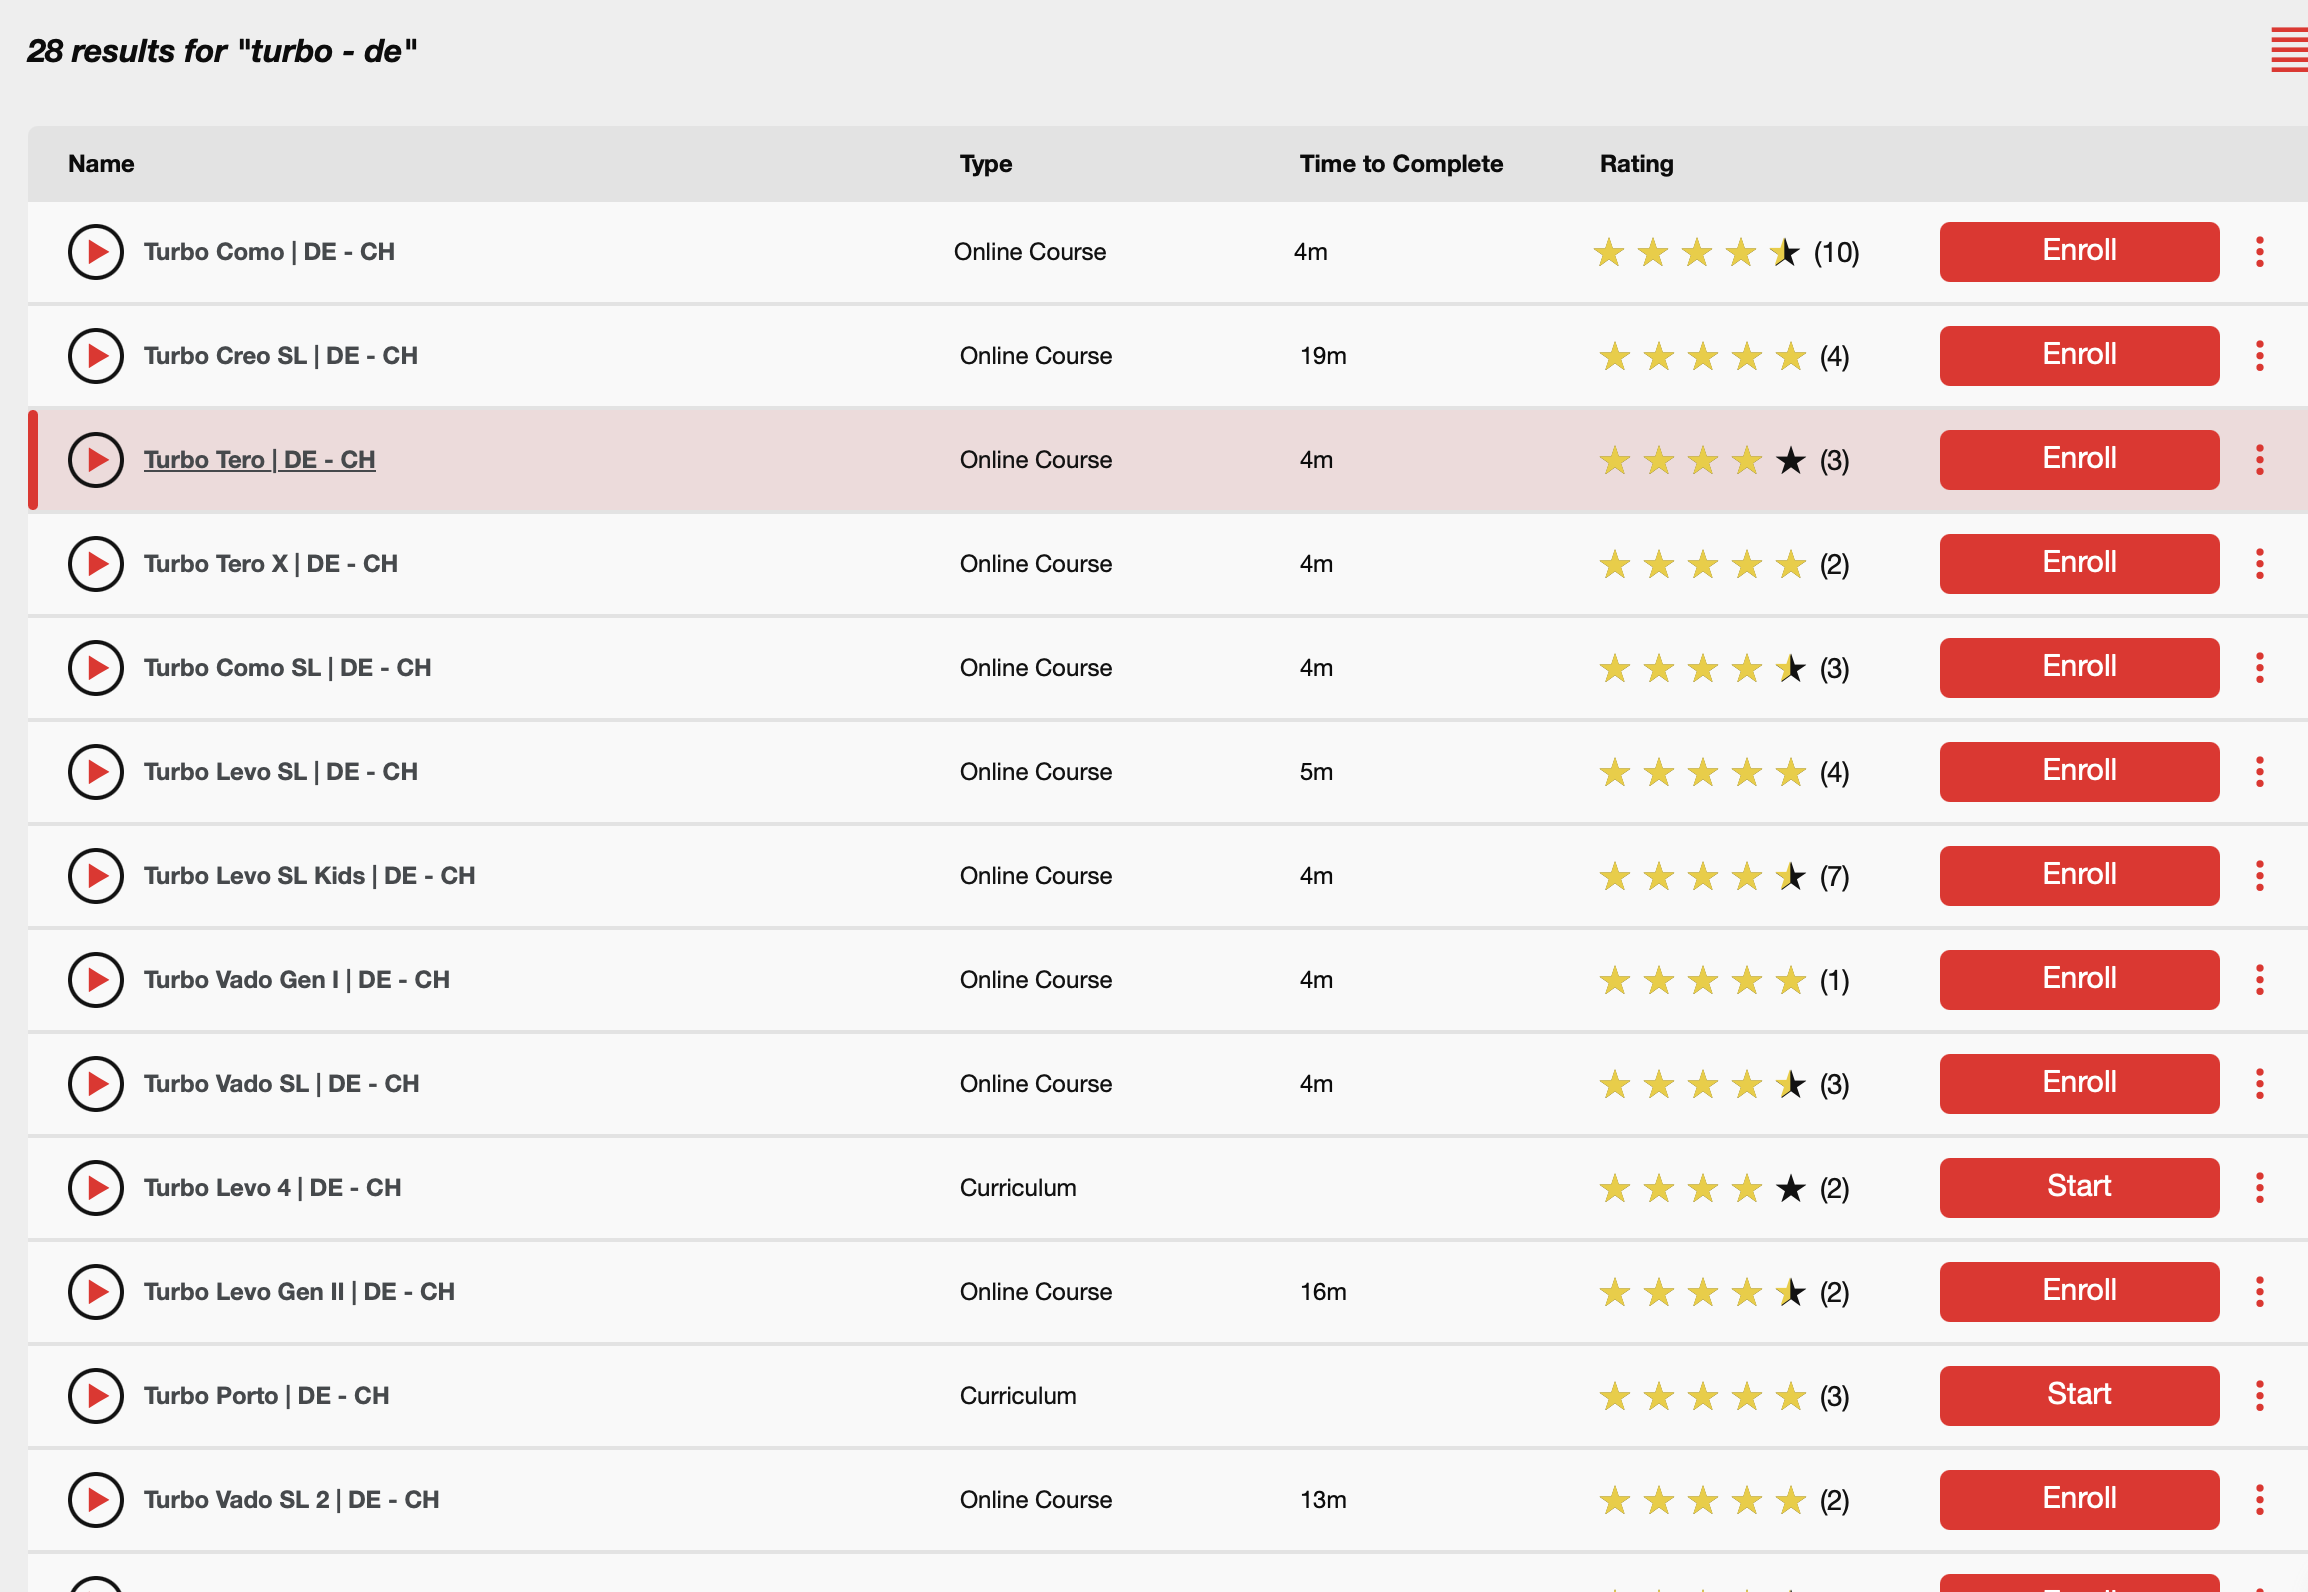Click the 28 results heading text
Screen dimensions: 2308x1592
(x=222, y=51)
